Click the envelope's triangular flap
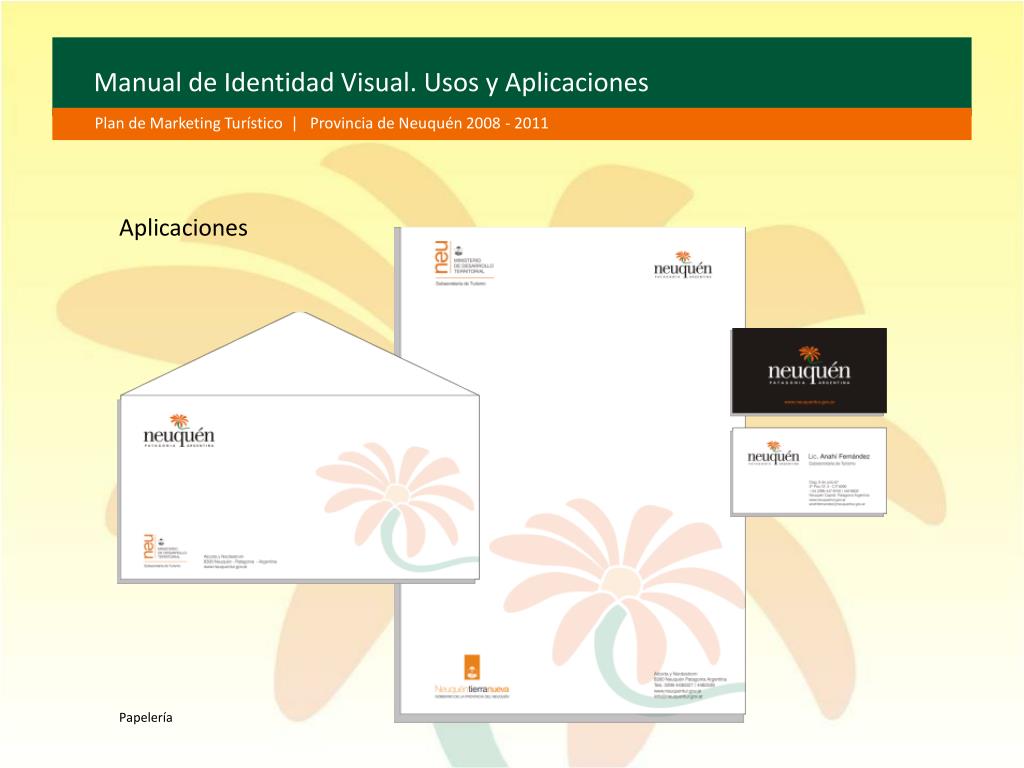 click(300, 355)
